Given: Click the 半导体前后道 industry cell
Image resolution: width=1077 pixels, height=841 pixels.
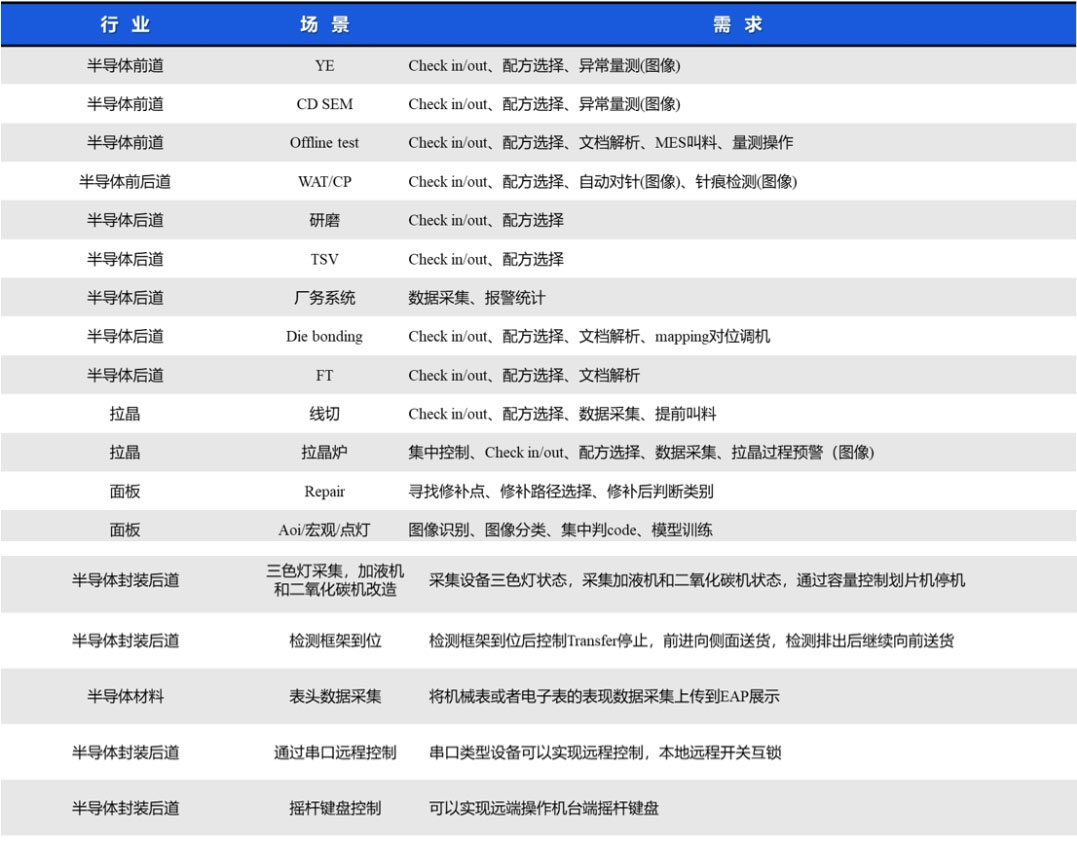Looking at the screenshot, I should point(125,182).
